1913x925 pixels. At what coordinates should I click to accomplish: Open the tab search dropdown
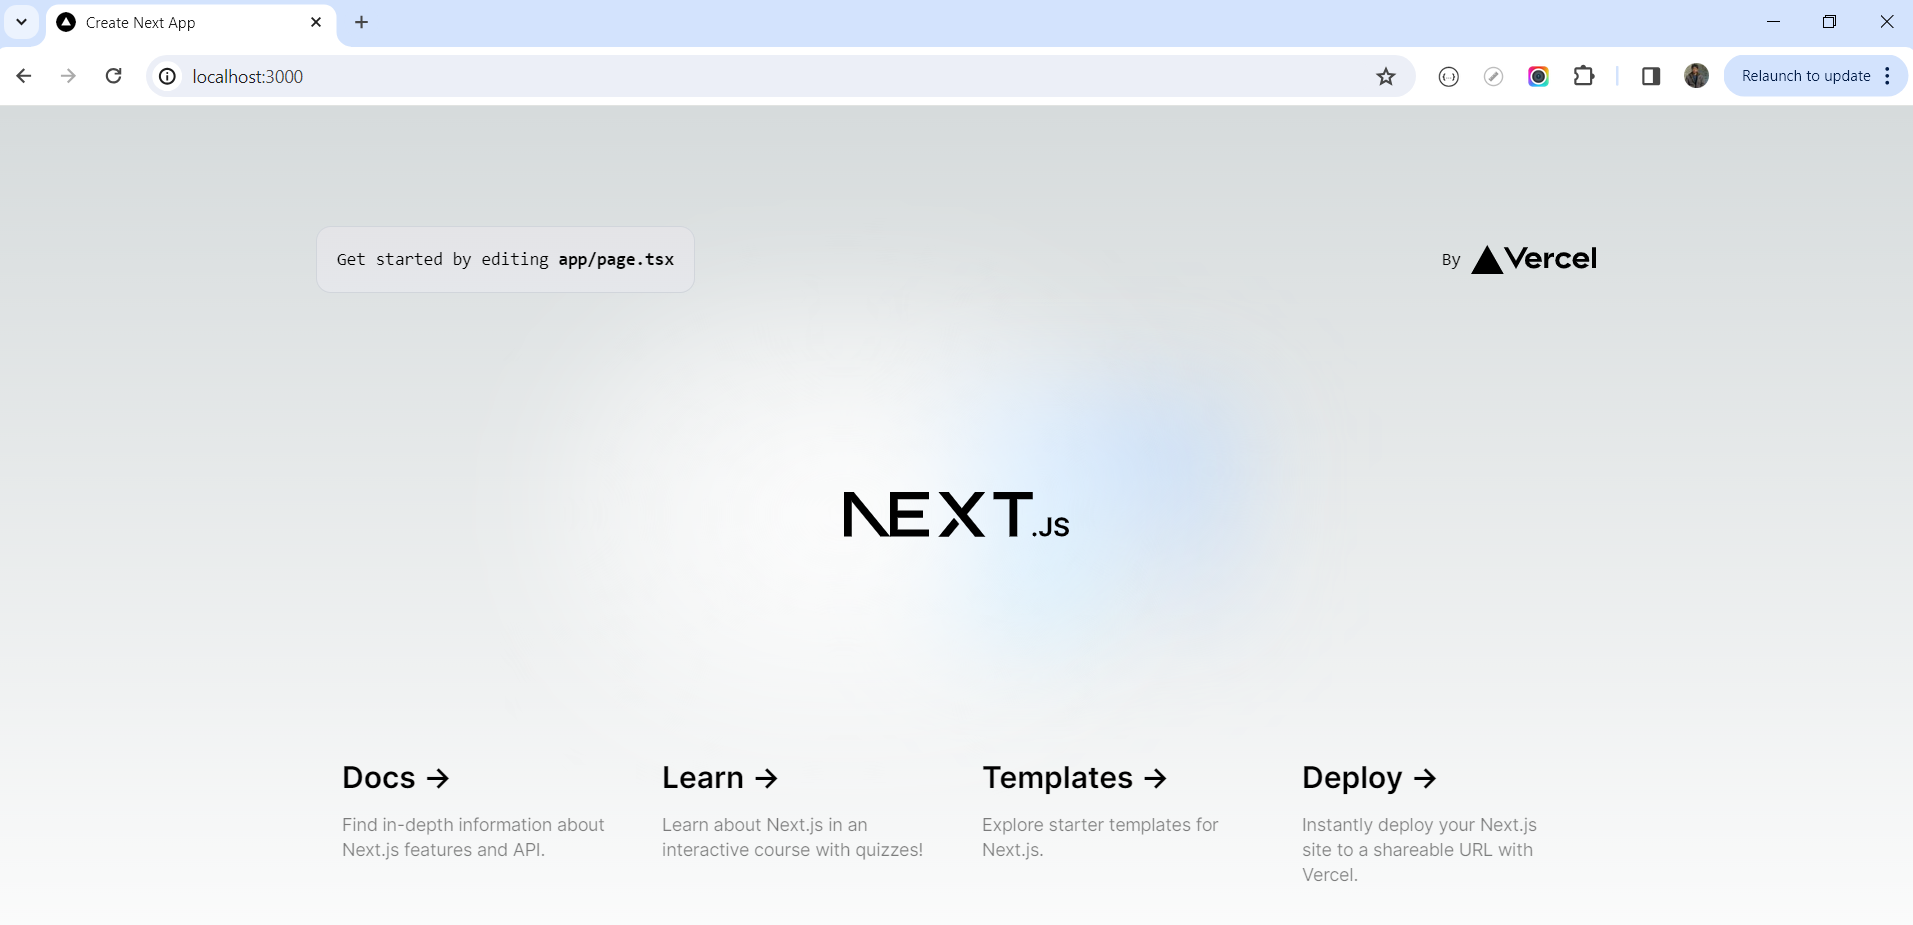[21, 22]
